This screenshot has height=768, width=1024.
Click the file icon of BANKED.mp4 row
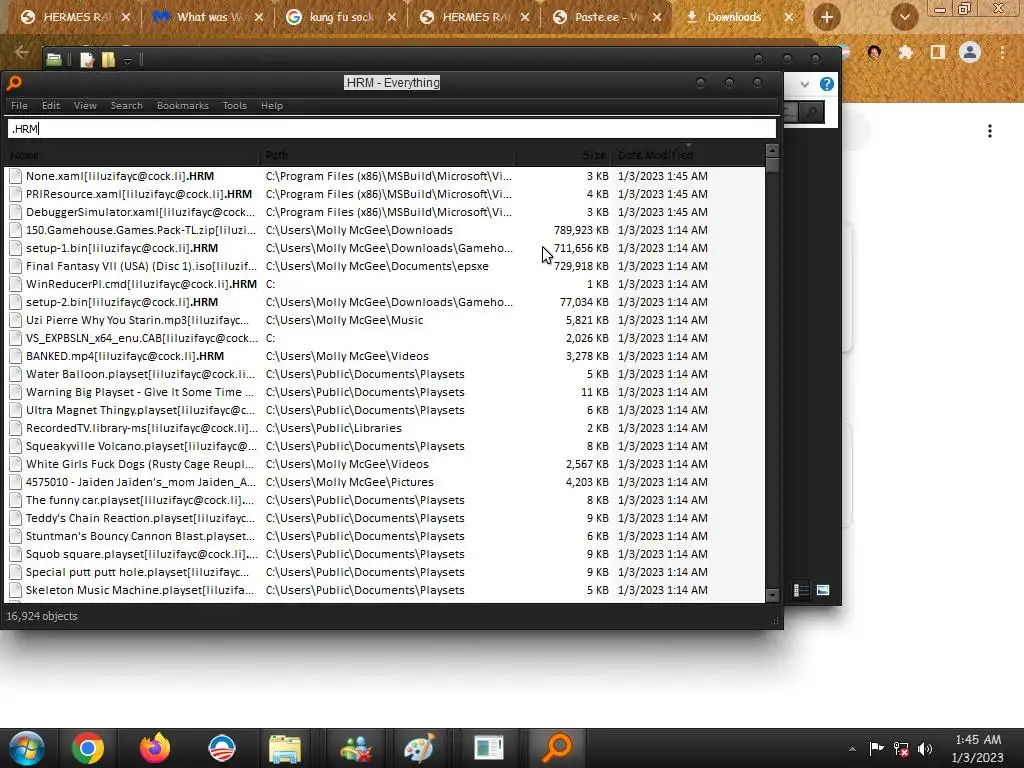(x=15, y=356)
